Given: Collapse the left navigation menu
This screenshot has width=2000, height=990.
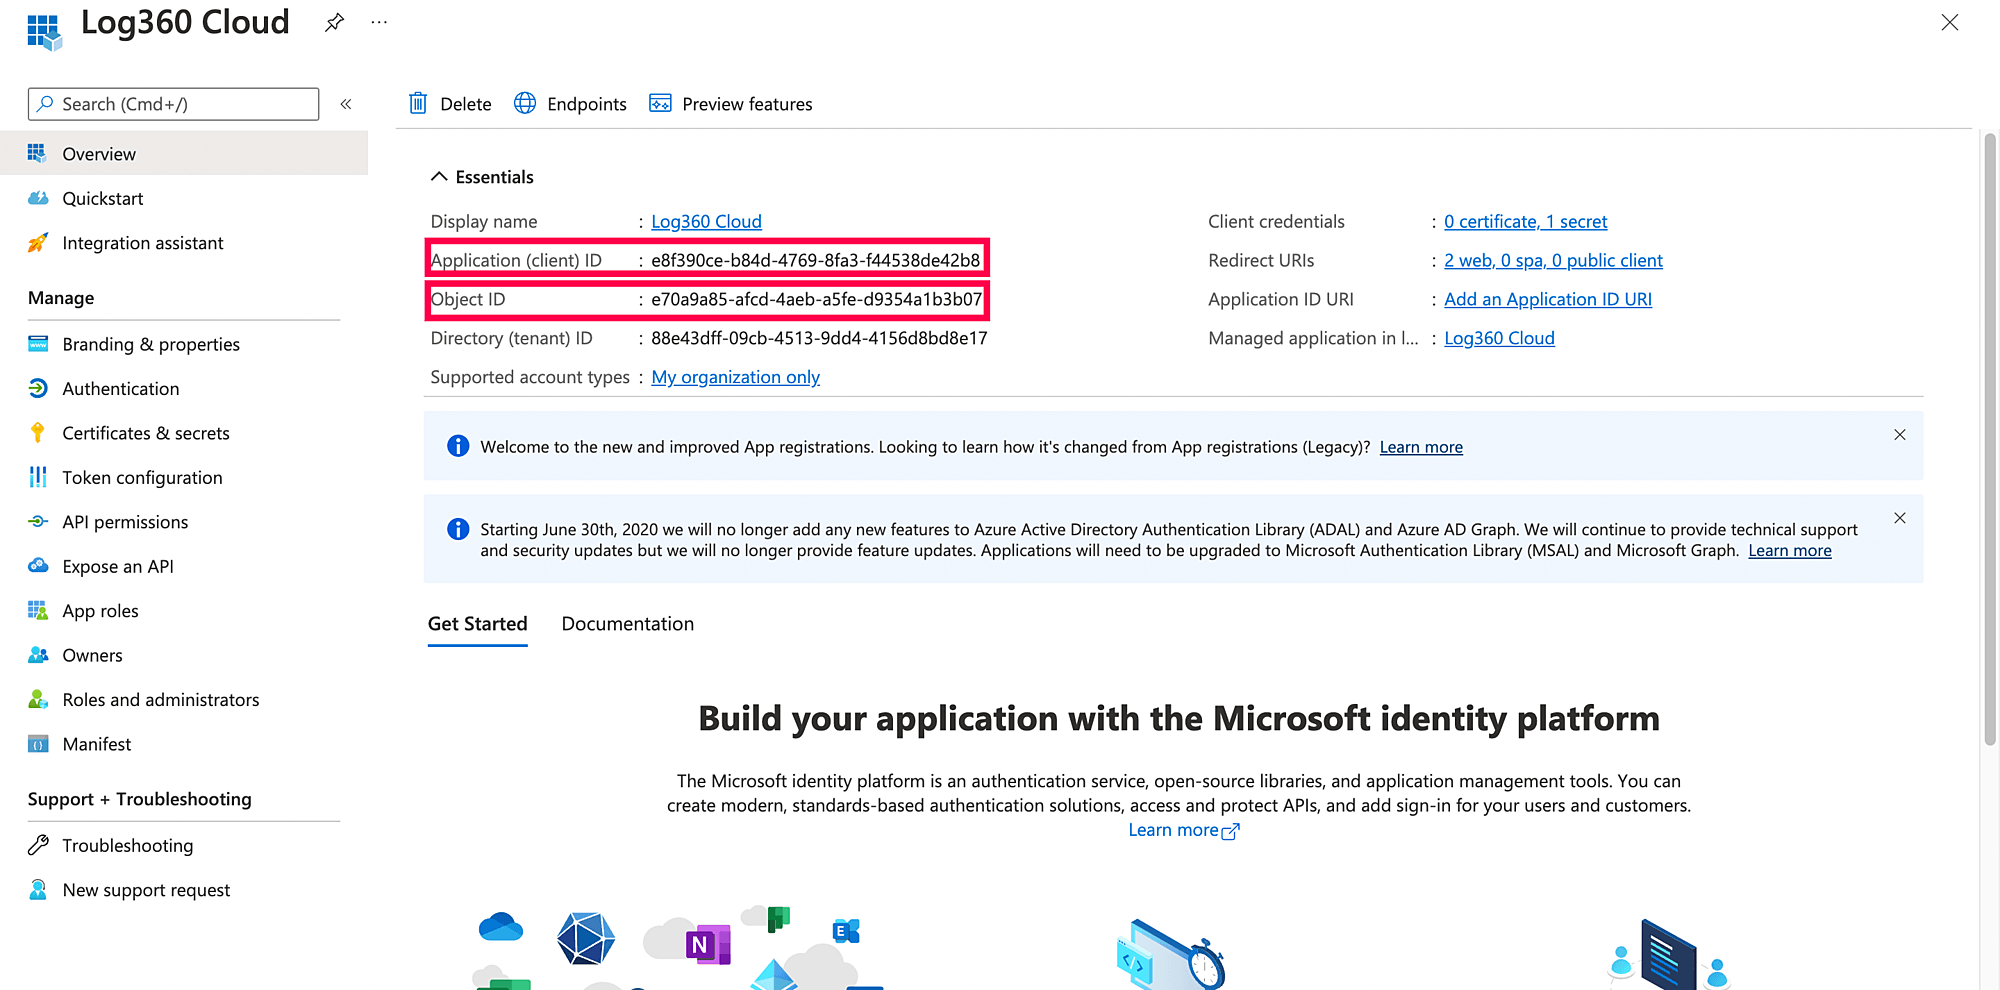Looking at the screenshot, I should [x=346, y=104].
